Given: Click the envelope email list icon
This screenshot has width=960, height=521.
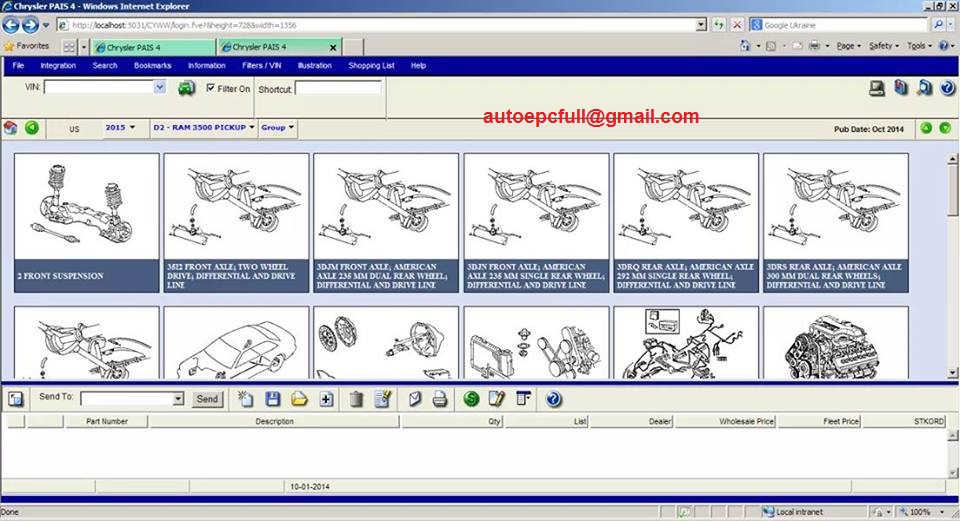Looking at the screenshot, I should pos(414,399).
